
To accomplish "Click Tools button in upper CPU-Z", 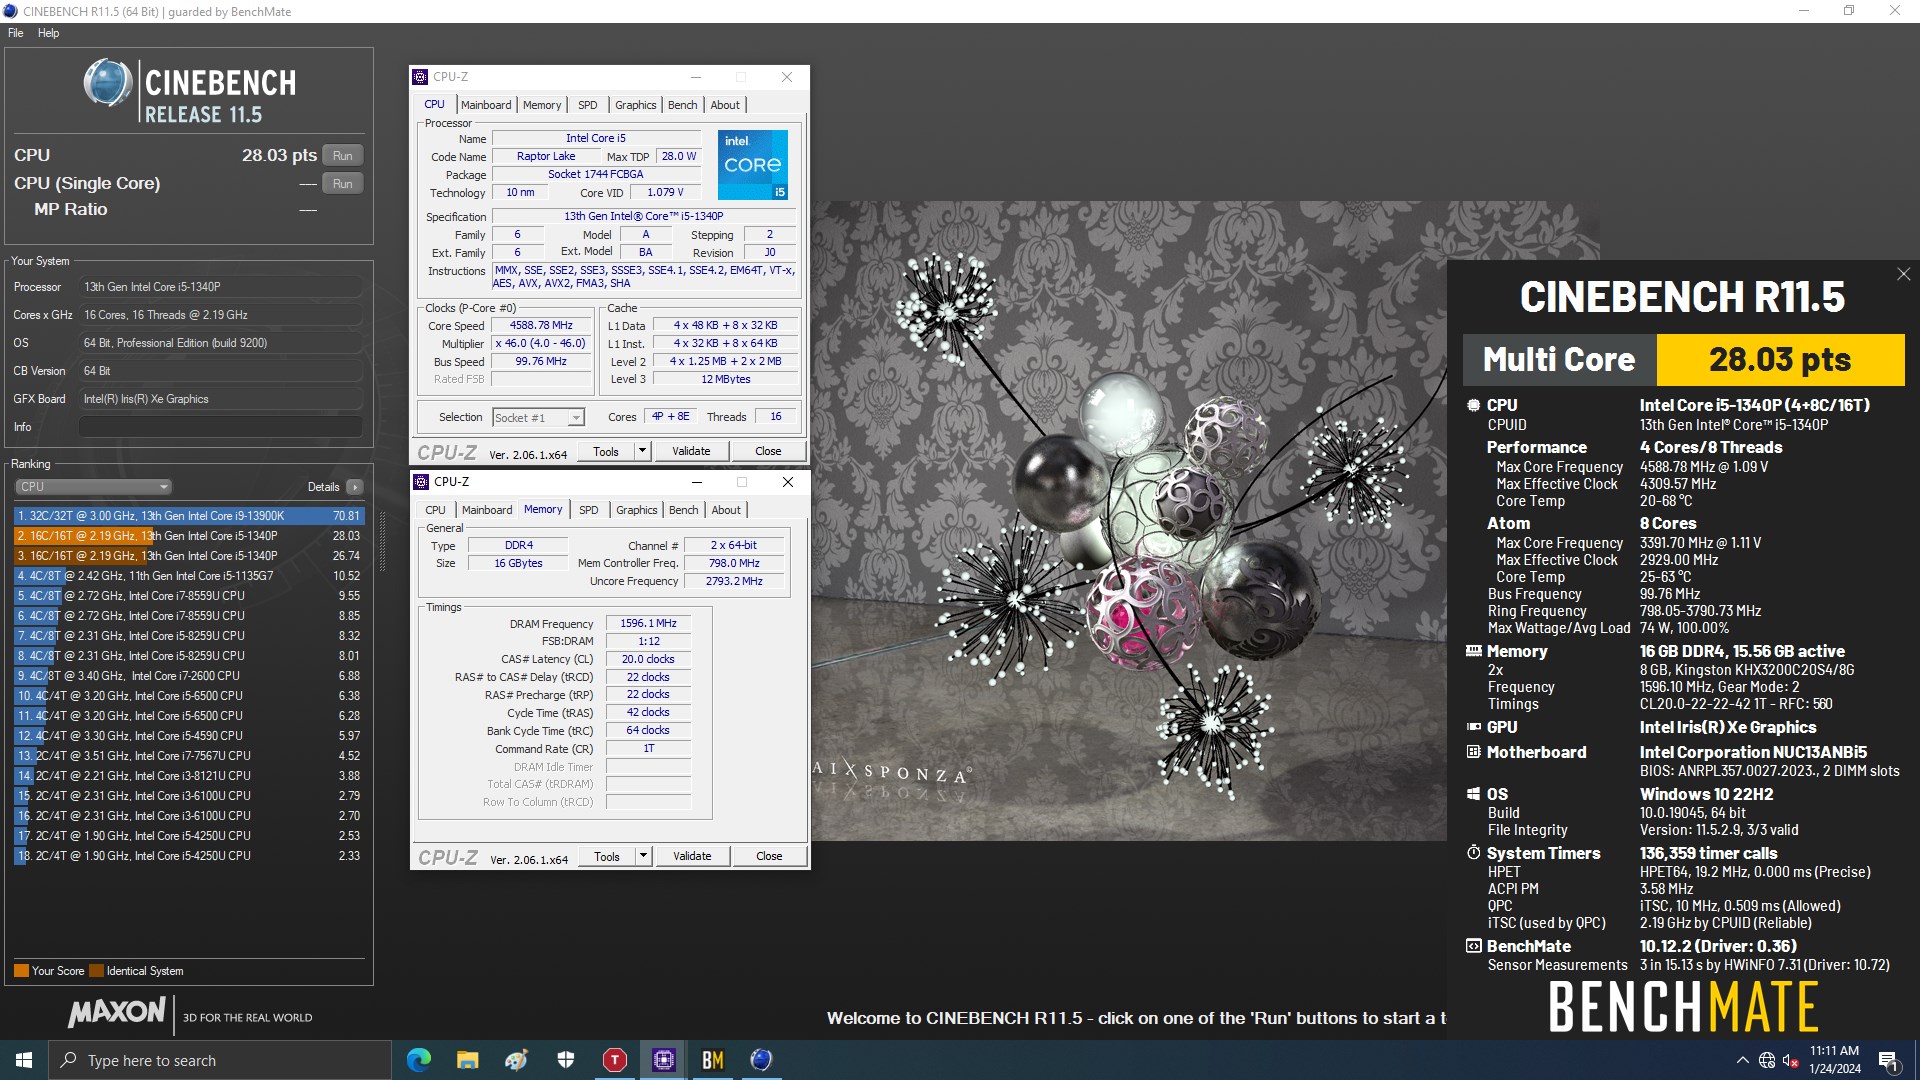I will [x=606, y=451].
